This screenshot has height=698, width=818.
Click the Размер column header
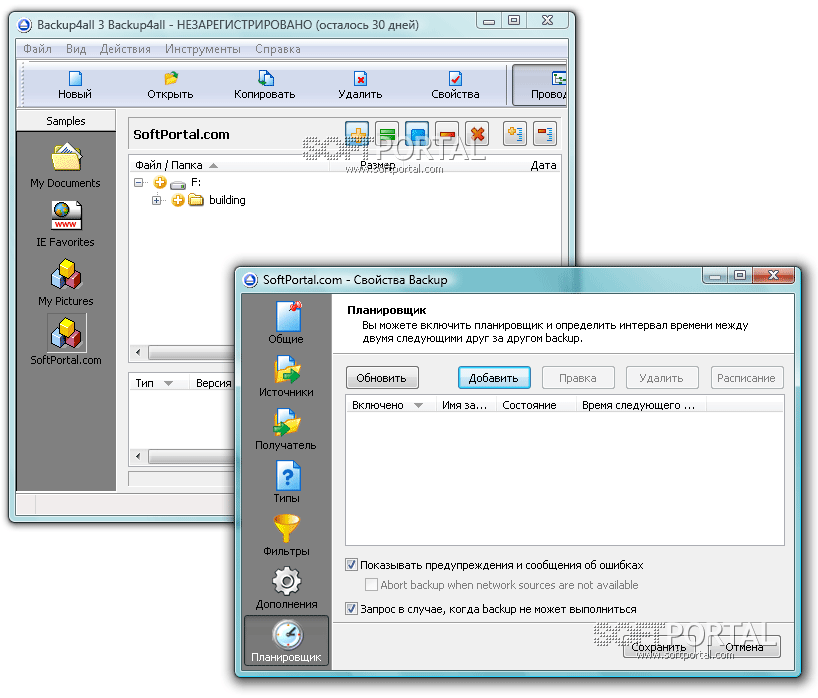pos(378,165)
